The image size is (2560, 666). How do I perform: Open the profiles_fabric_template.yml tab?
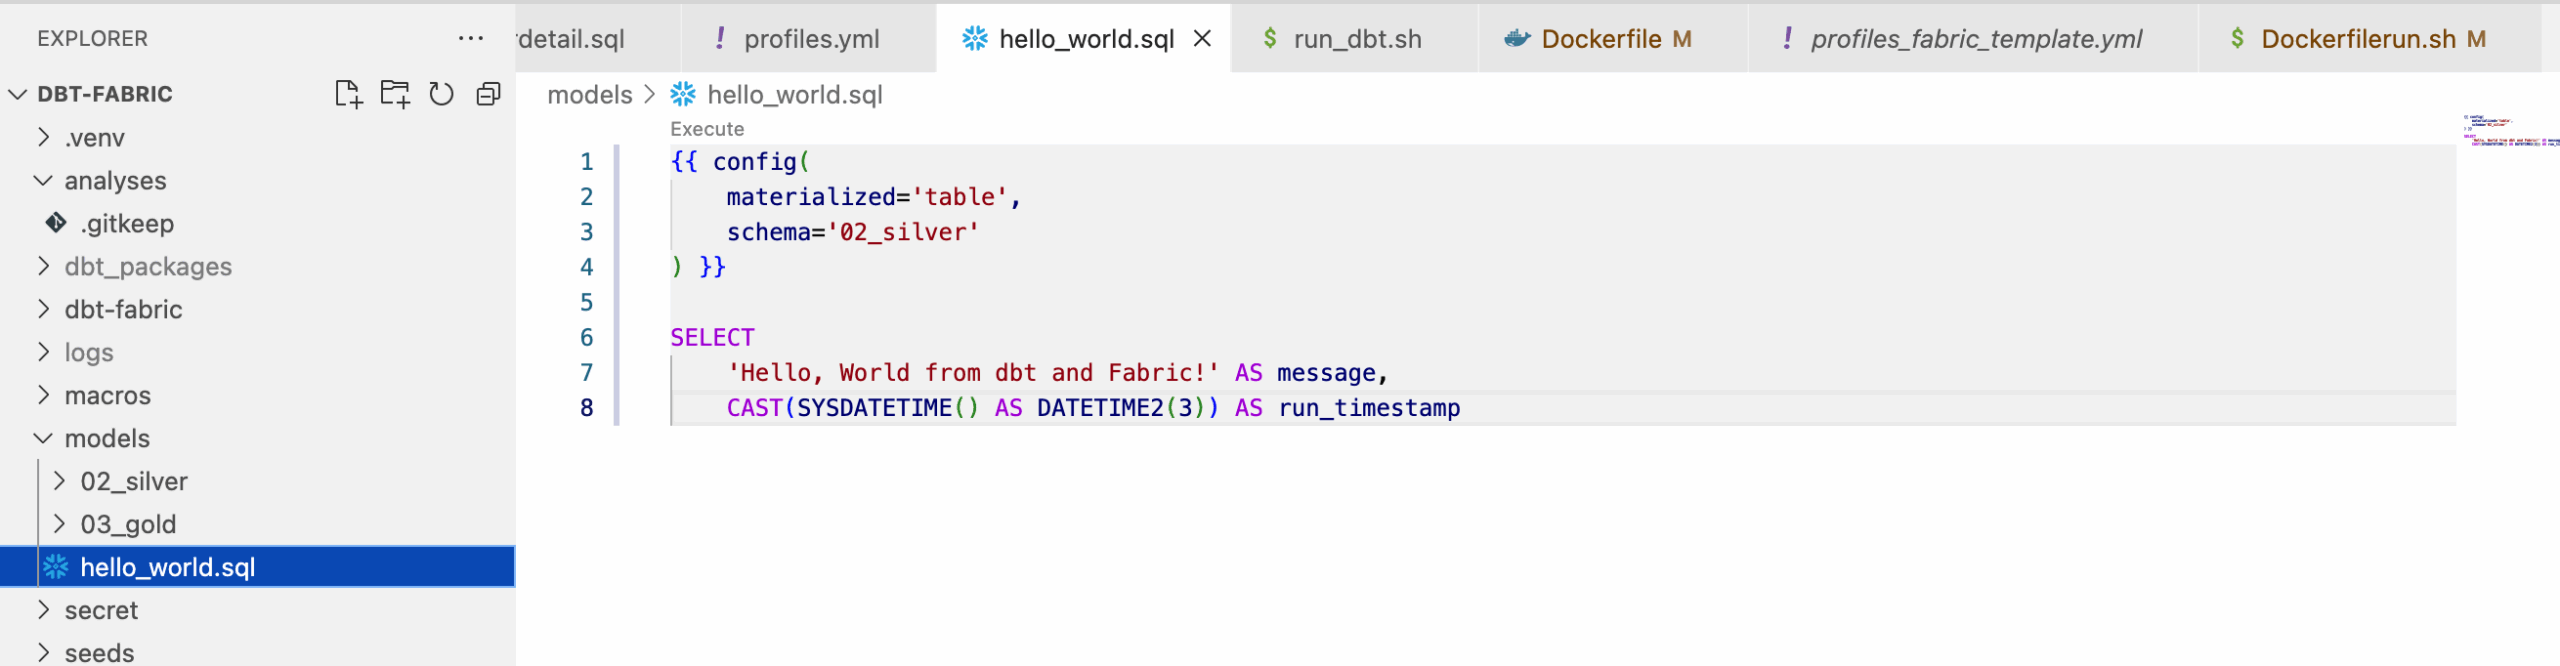click(1975, 39)
